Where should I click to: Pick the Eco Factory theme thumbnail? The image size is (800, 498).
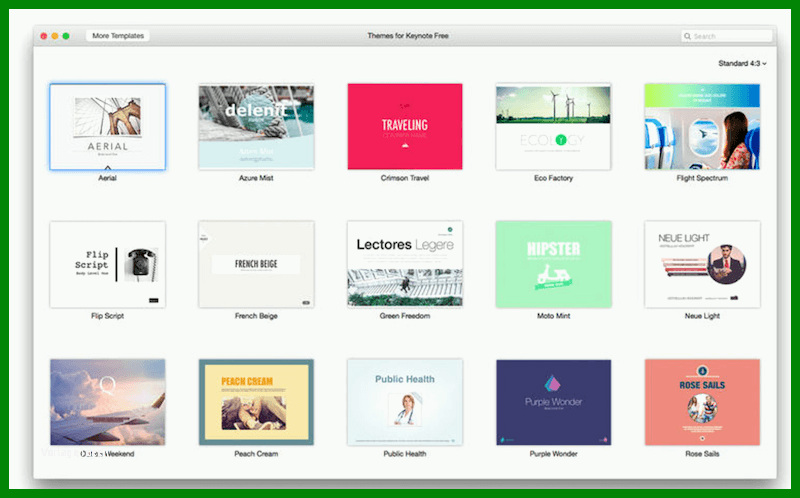point(554,127)
